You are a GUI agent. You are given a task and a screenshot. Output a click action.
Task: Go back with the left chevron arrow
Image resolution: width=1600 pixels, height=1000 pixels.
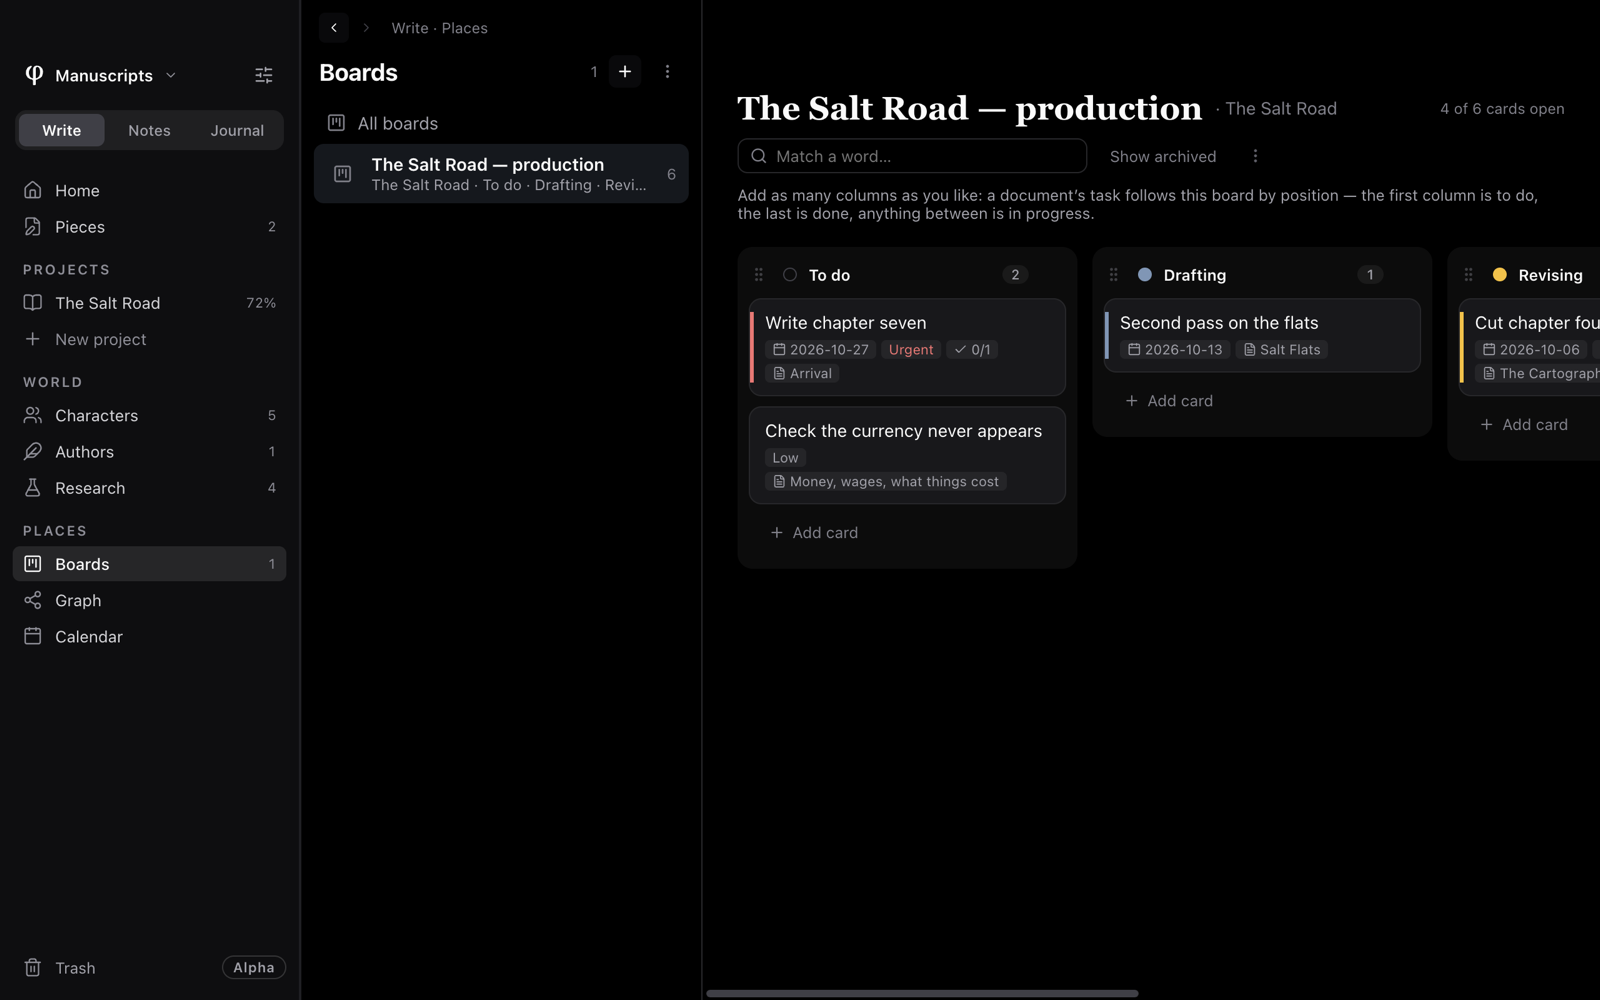(334, 28)
